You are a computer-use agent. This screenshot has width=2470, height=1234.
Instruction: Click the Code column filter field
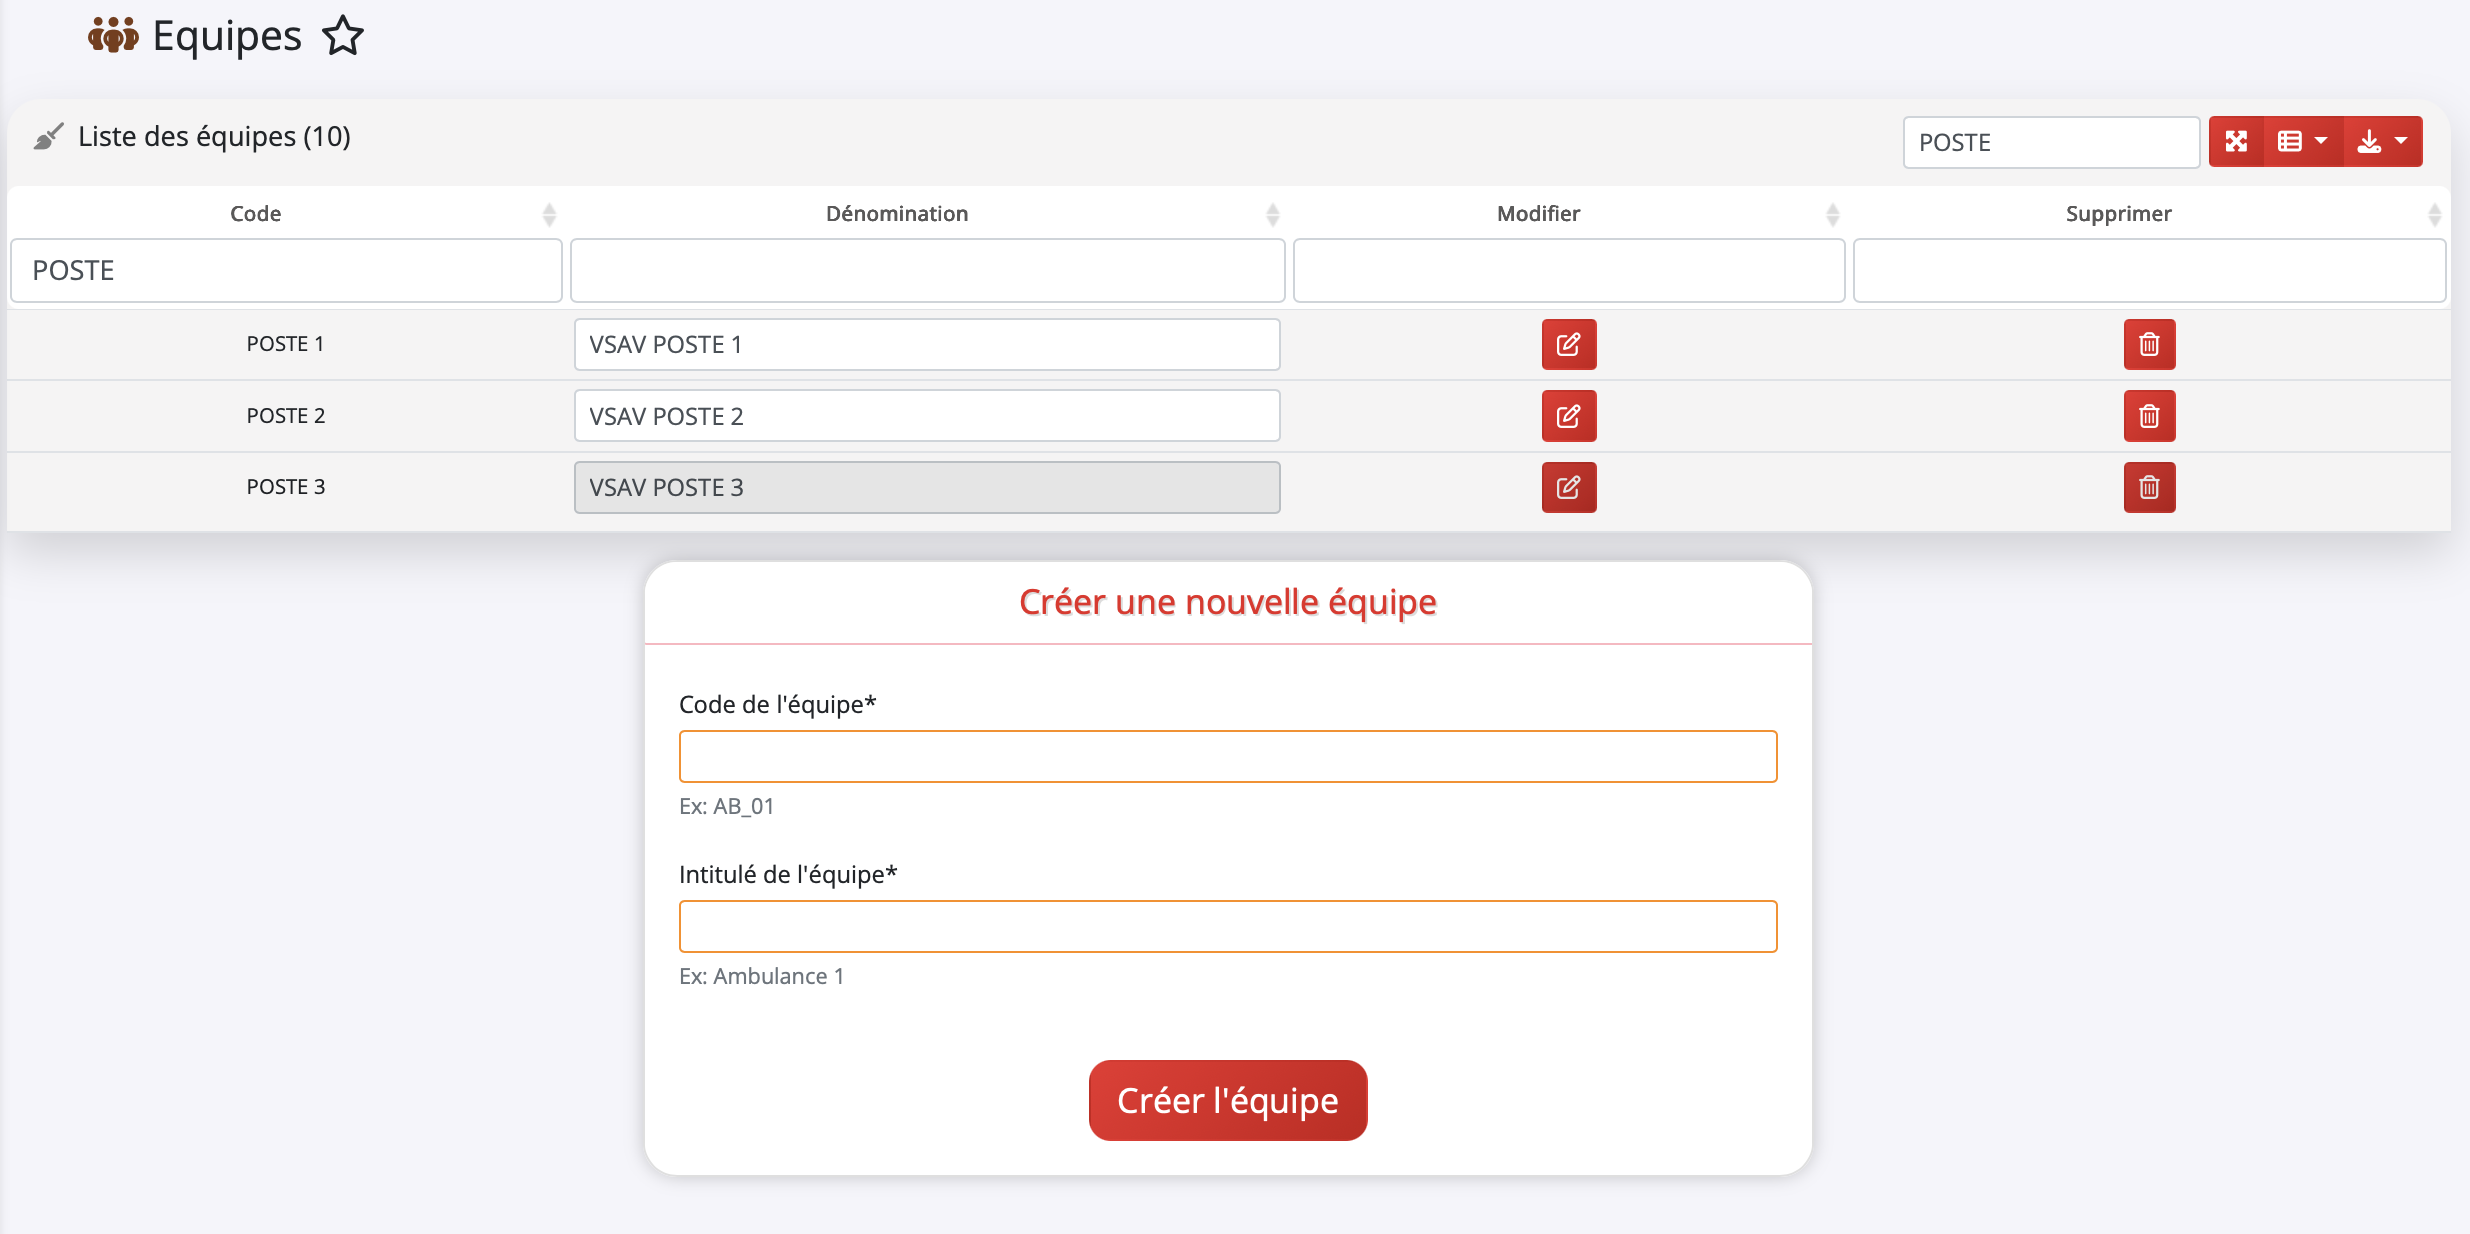[x=286, y=270]
